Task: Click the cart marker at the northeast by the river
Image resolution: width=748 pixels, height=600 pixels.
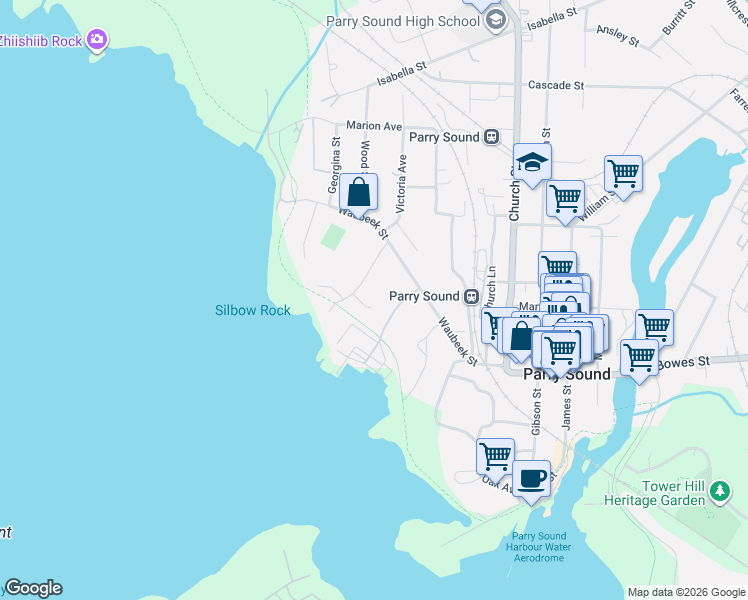Action: pos(623,176)
